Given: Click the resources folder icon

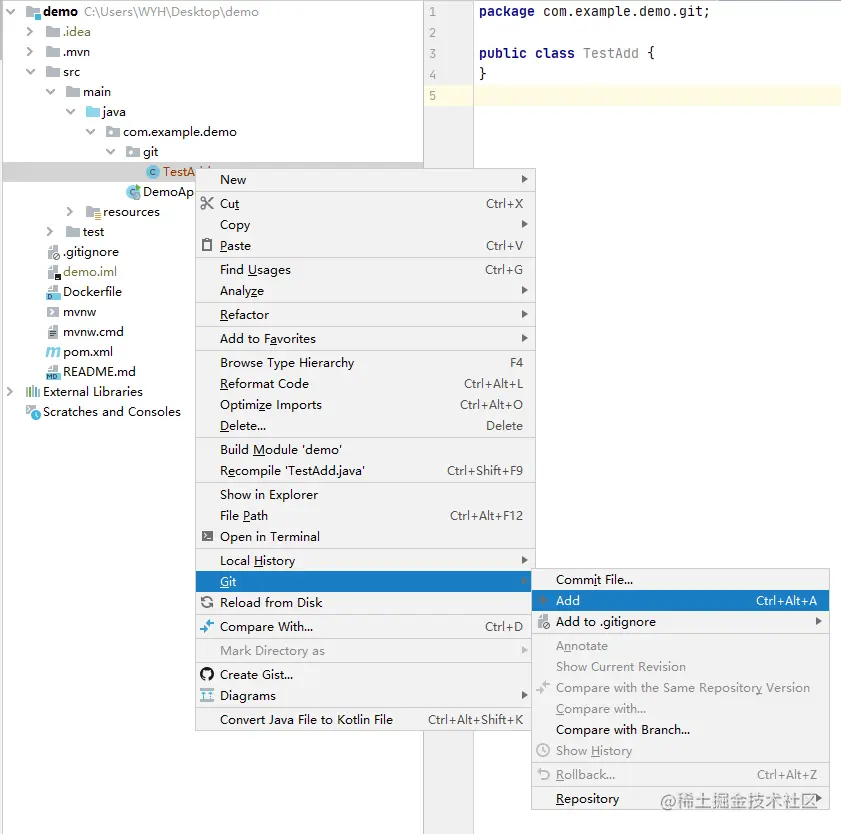Looking at the screenshot, I should [x=93, y=212].
